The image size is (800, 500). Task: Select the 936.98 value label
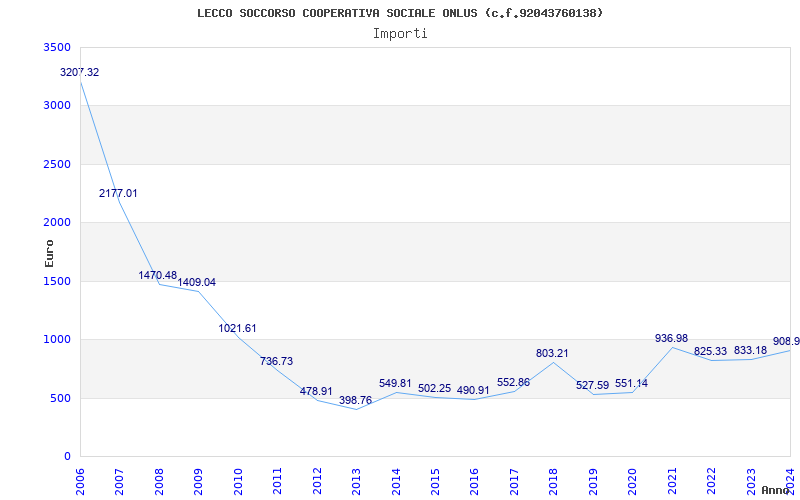(x=671, y=338)
